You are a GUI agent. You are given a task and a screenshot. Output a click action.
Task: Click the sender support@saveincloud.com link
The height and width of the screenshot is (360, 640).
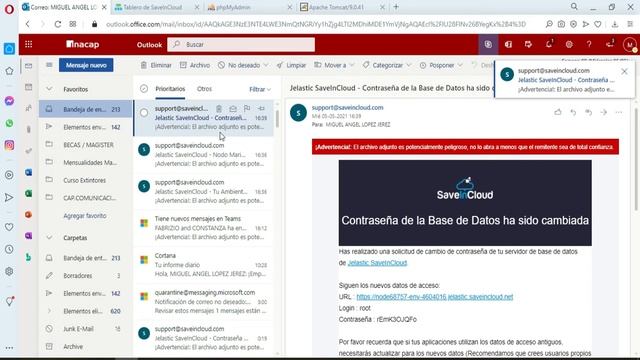[347, 108]
